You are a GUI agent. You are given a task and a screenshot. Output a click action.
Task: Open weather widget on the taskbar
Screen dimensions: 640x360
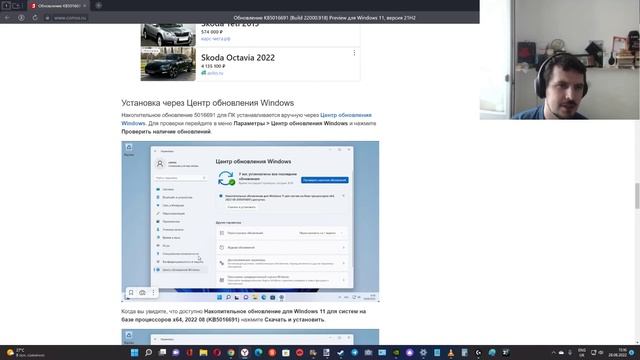[24, 353]
